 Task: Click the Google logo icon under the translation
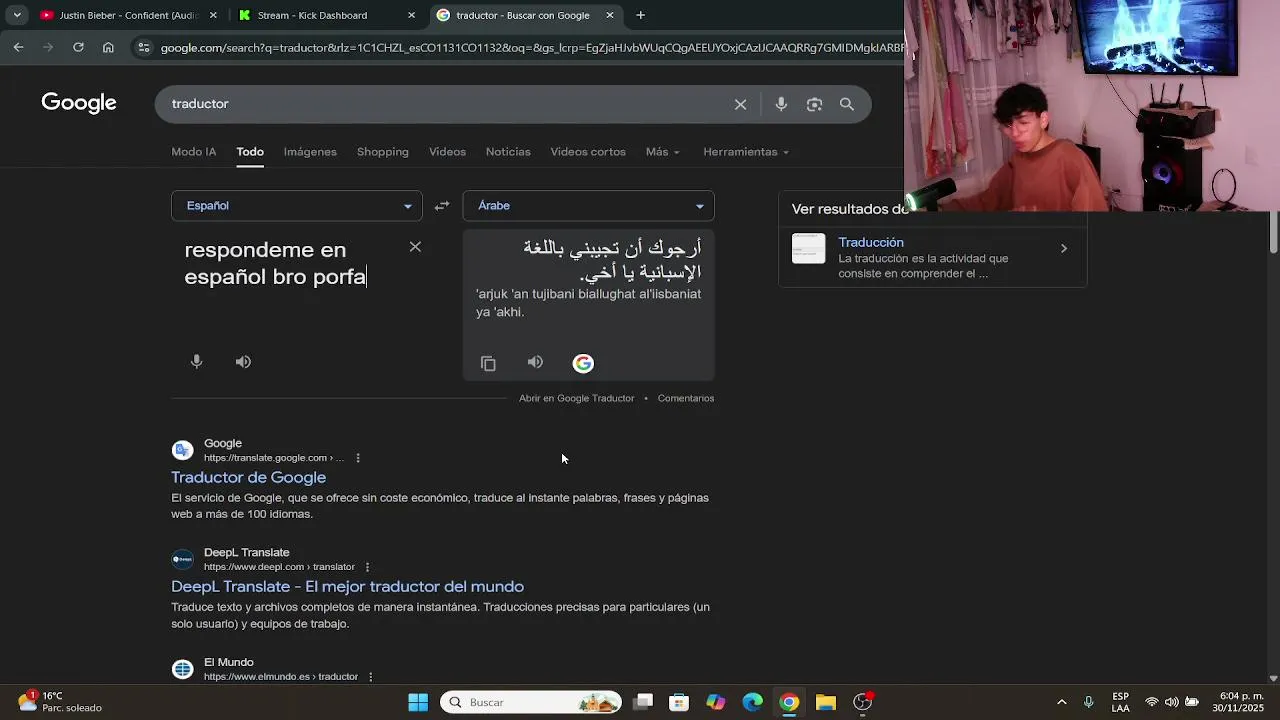583,363
